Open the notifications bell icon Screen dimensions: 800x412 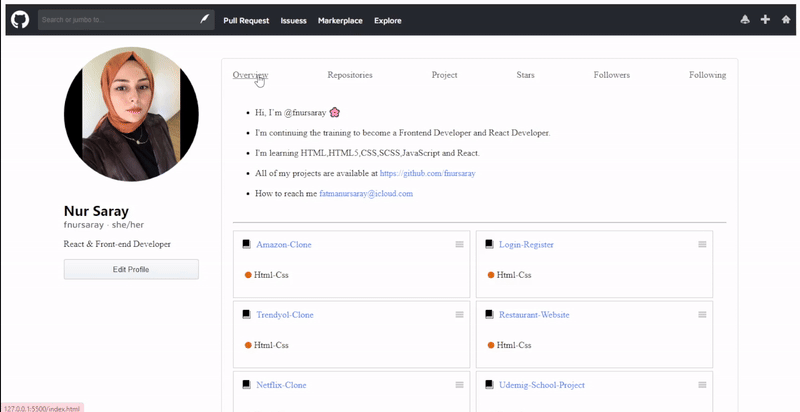pyautogui.click(x=745, y=19)
